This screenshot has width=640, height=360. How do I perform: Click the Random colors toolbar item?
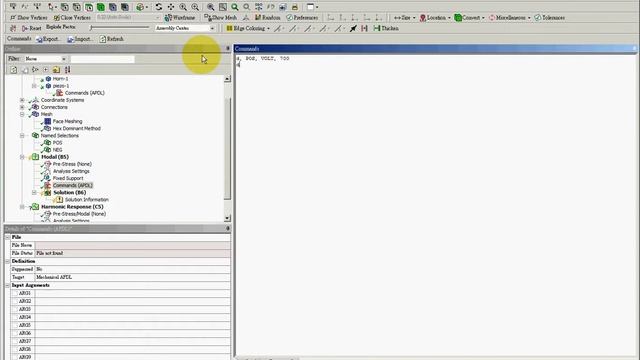click(x=268, y=18)
